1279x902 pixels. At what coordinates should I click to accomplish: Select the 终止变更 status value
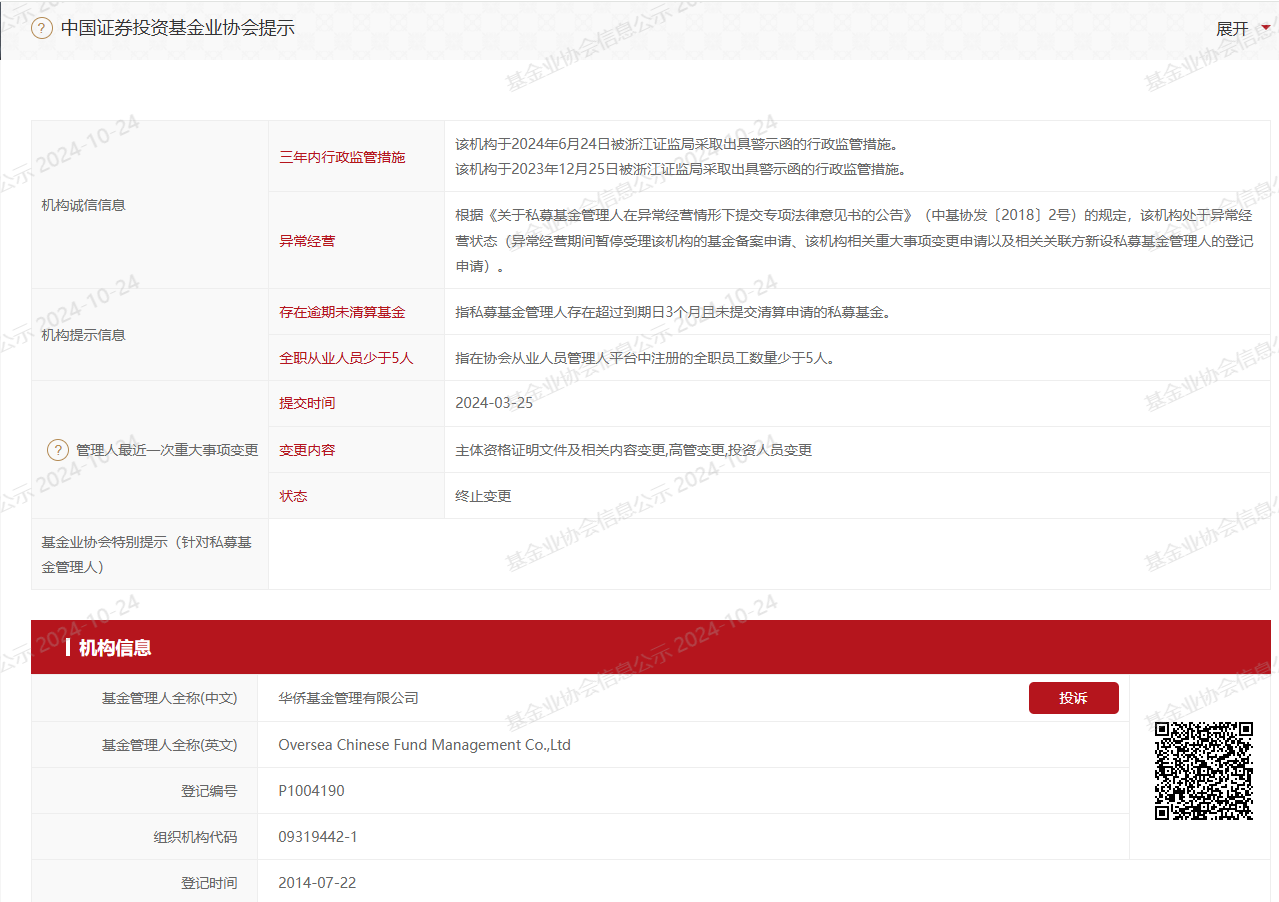[483, 496]
